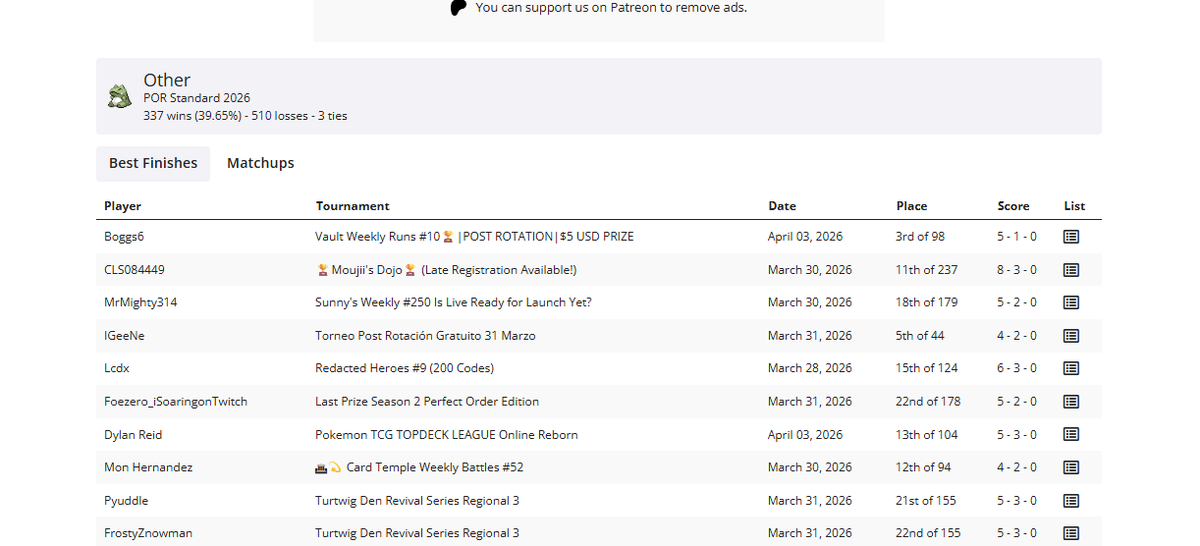Open player IGeeNe profile
Image resolution: width=1200 pixels, height=546 pixels.
click(124, 336)
